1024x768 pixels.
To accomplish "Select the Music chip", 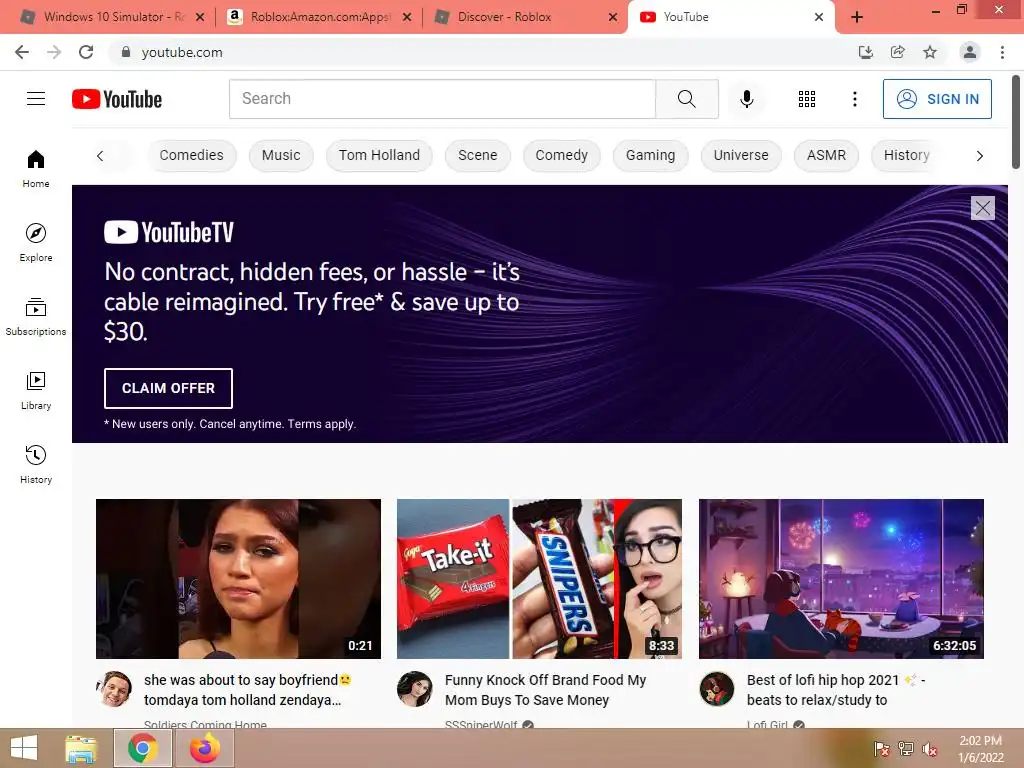I will [x=281, y=155].
